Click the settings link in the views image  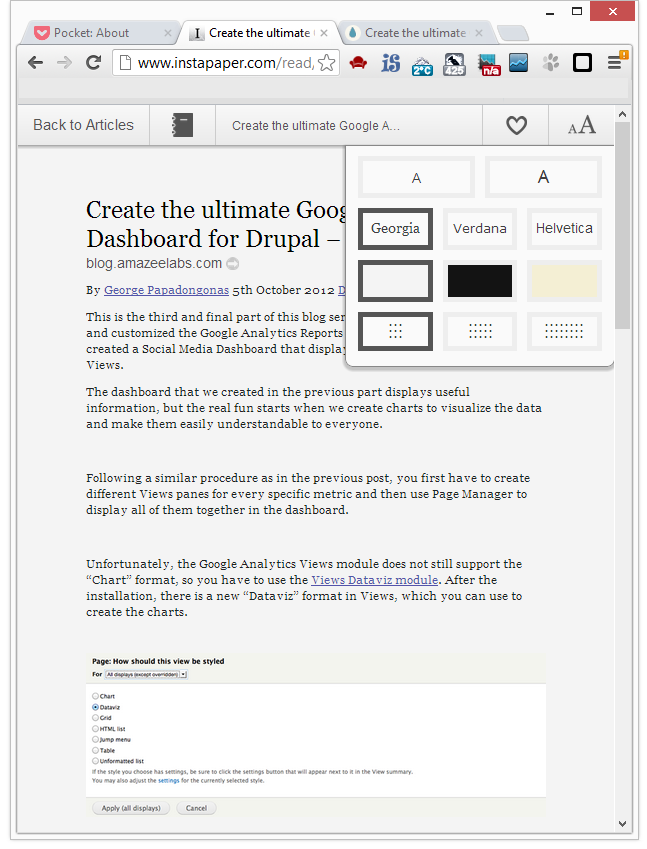click(168, 781)
